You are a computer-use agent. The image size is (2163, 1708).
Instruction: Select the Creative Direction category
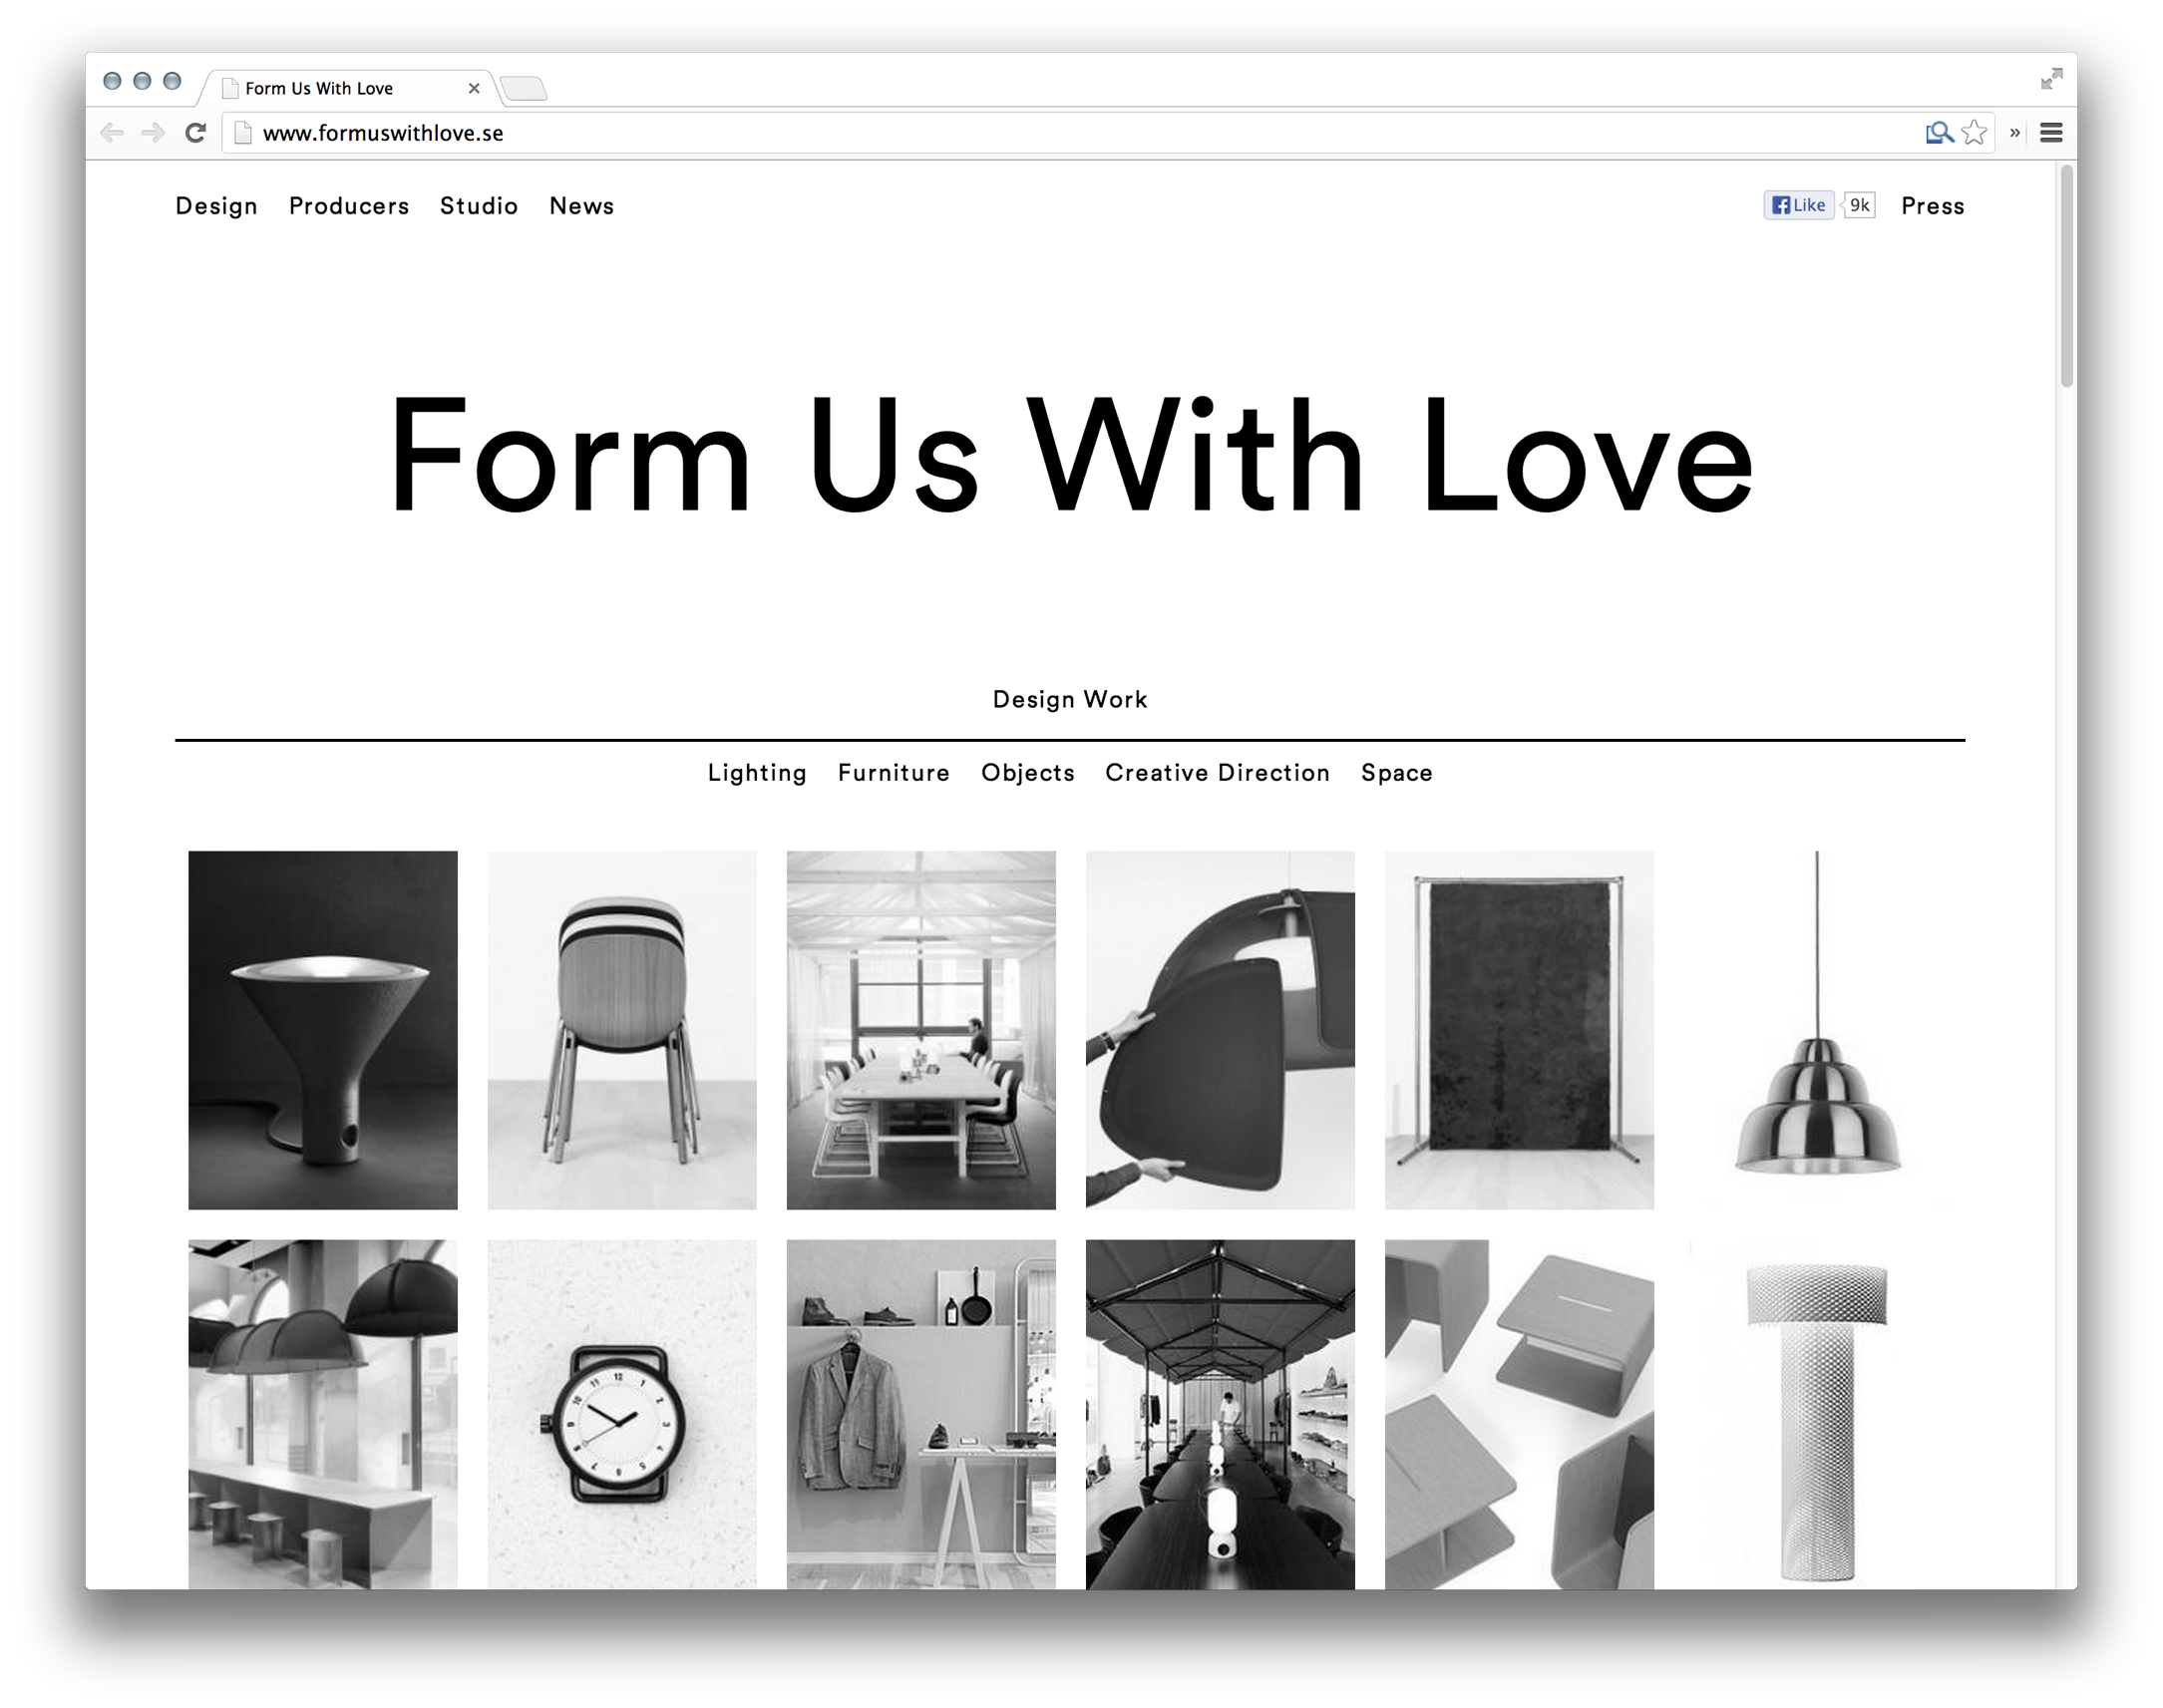[x=1217, y=773]
